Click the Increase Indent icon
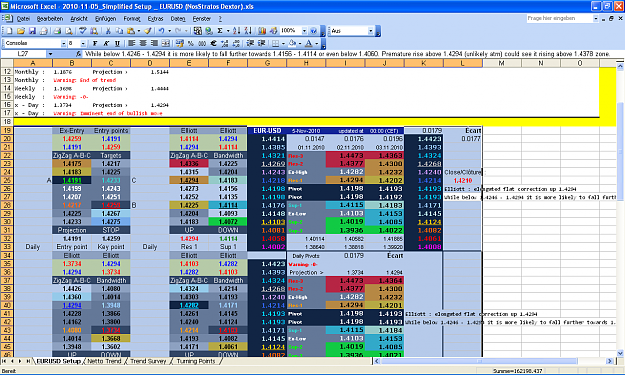Screen dimensions: 625x375 [x=261, y=43]
